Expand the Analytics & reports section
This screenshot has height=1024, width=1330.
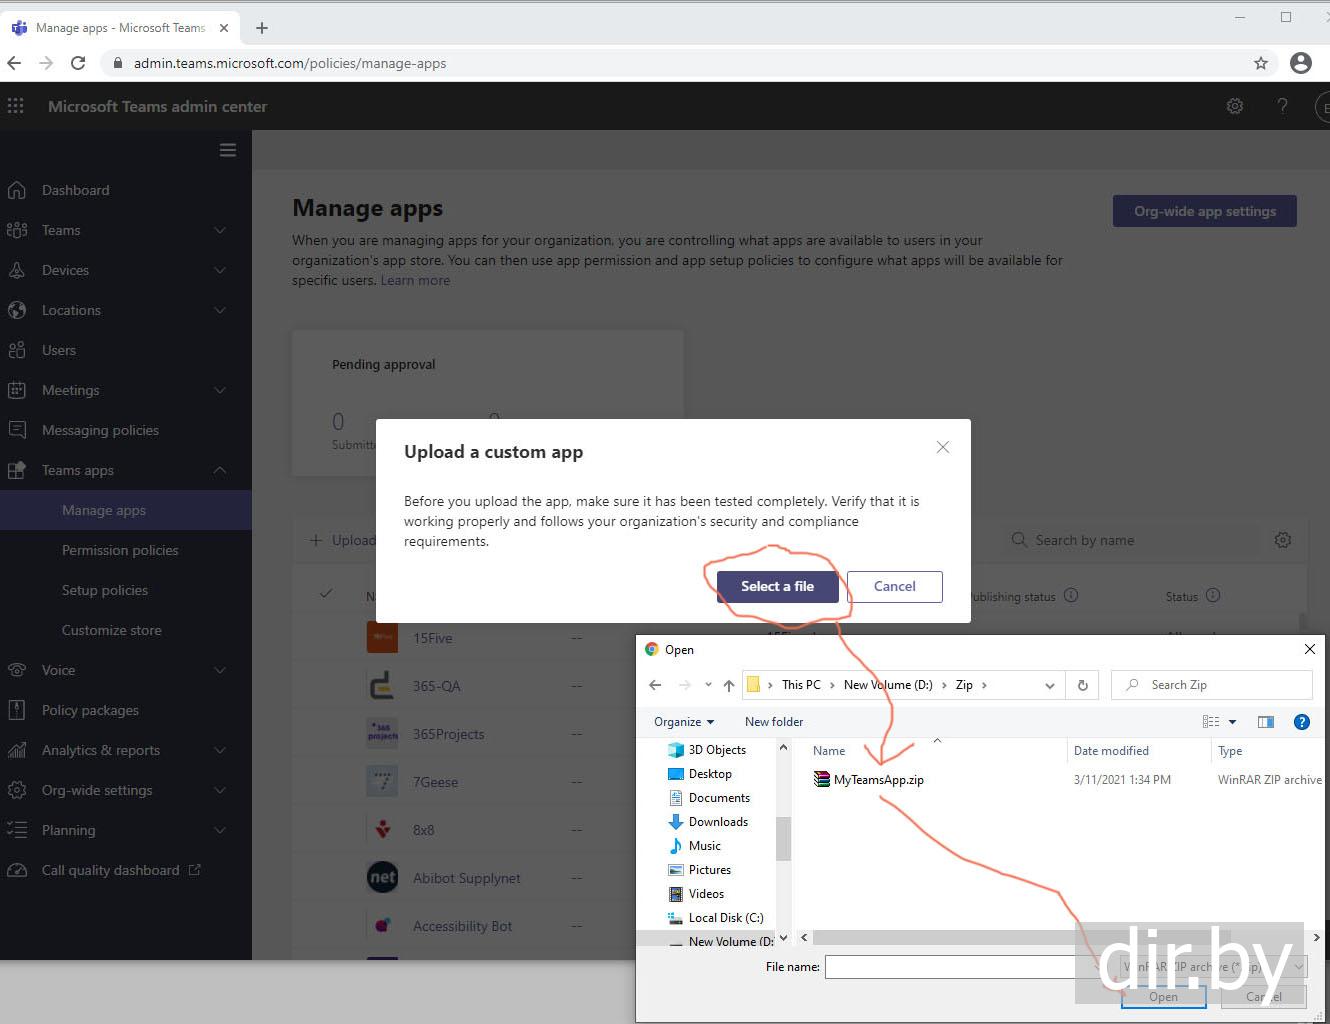point(220,750)
